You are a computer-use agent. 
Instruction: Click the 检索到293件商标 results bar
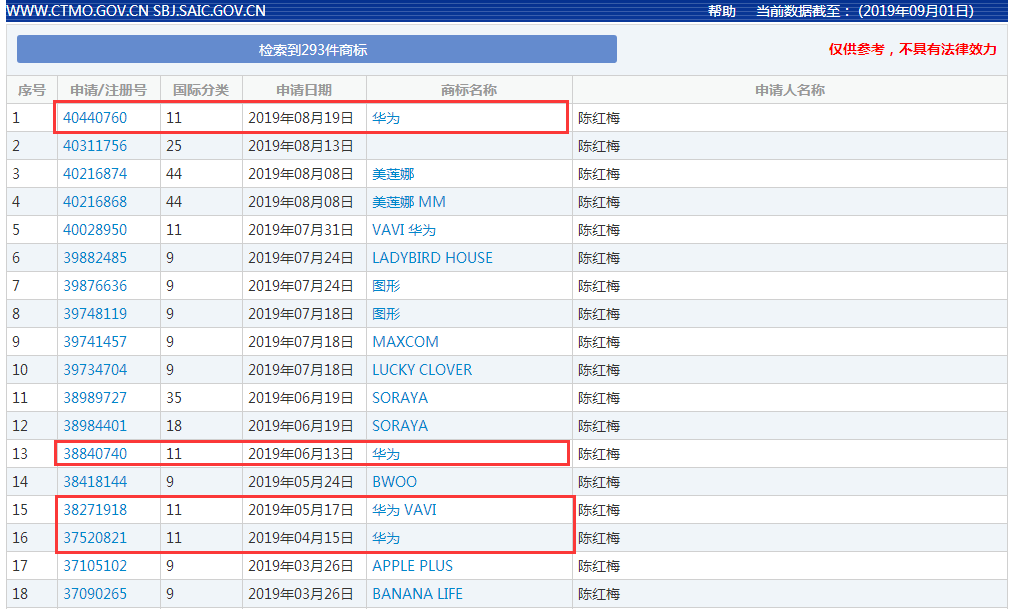pyautogui.click(x=317, y=50)
